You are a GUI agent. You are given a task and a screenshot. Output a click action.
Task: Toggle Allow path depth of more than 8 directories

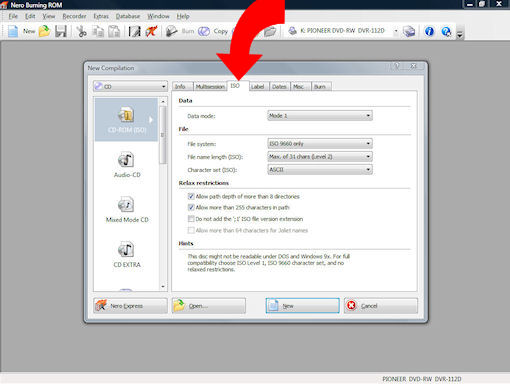(191, 196)
